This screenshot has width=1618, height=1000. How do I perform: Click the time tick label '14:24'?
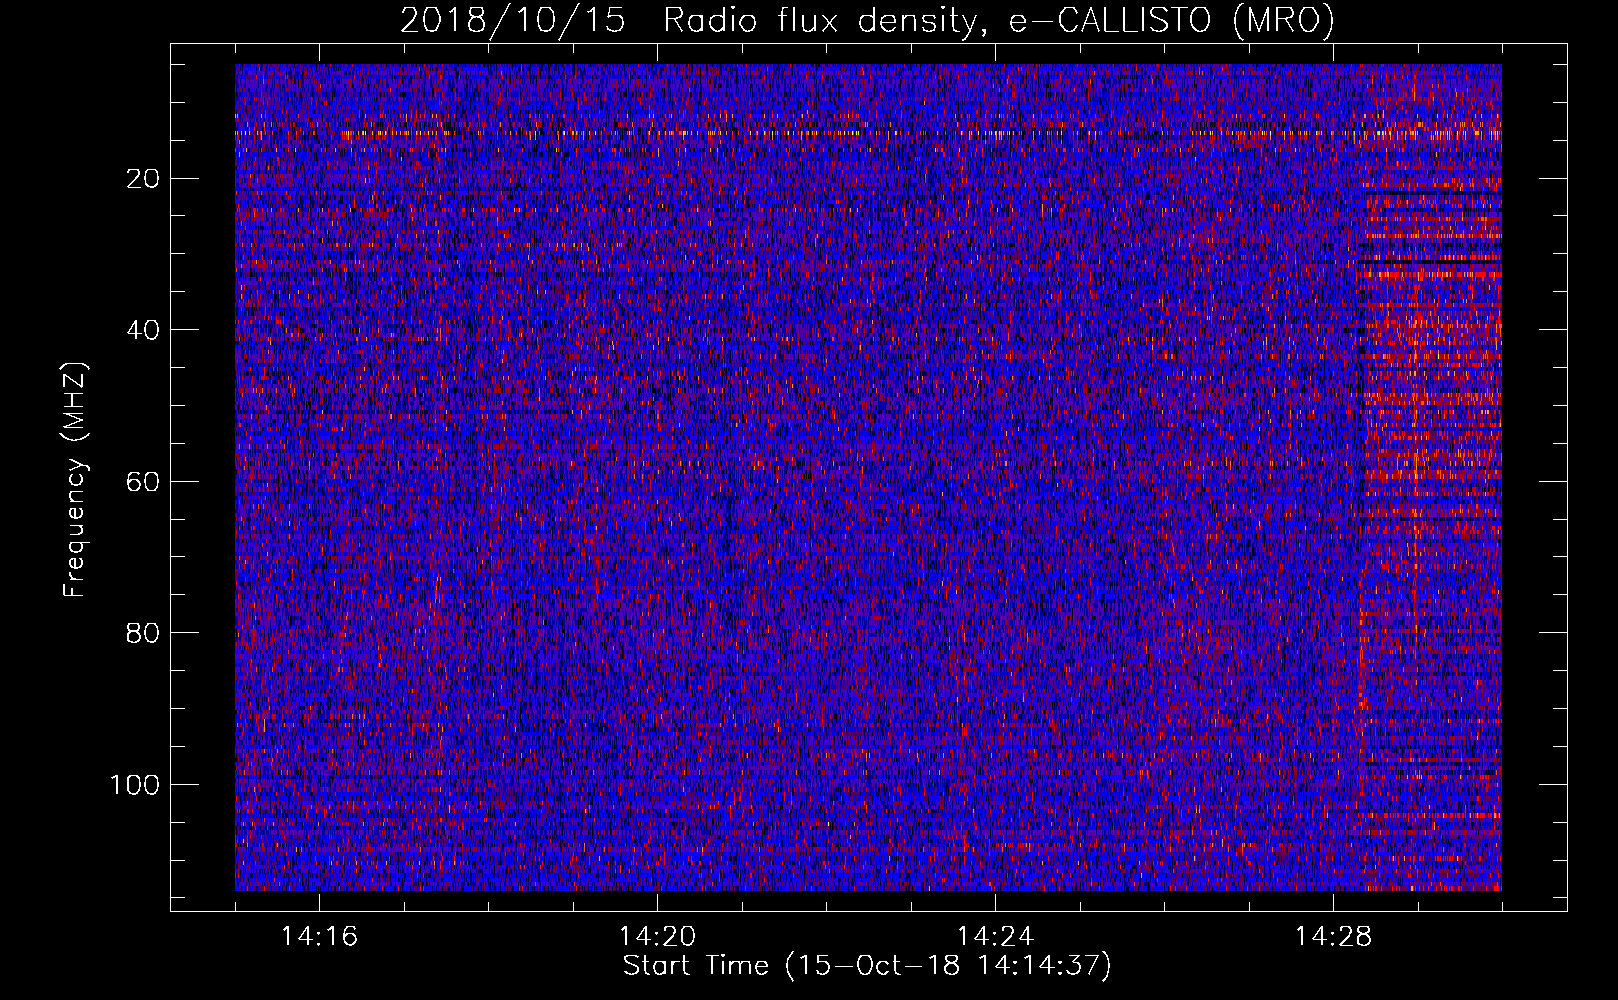[995, 937]
